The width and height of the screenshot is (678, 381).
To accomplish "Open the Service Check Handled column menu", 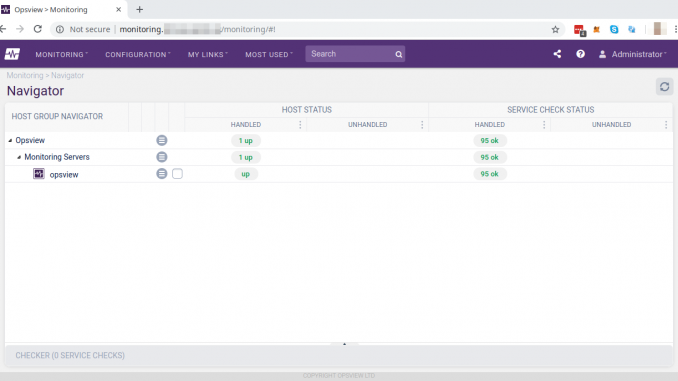I will point(544,125).
